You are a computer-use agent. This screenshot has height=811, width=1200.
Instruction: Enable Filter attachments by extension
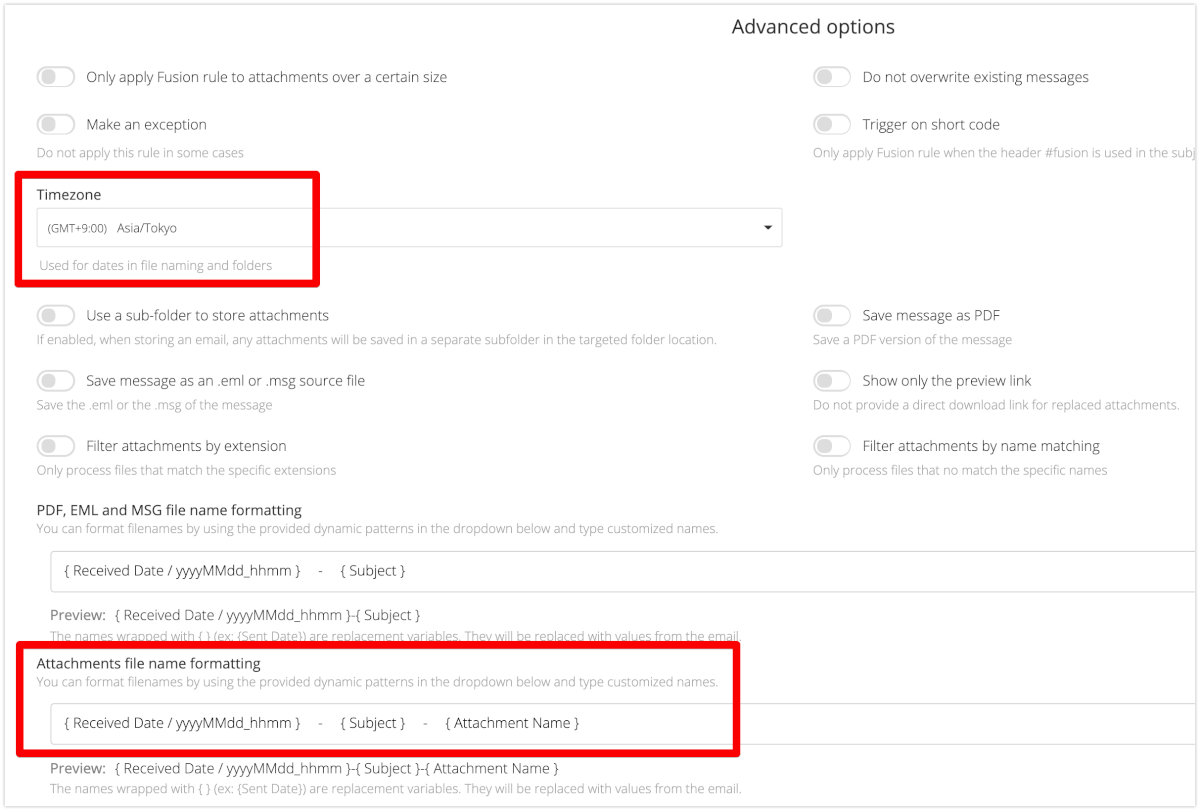coord(56,446)
